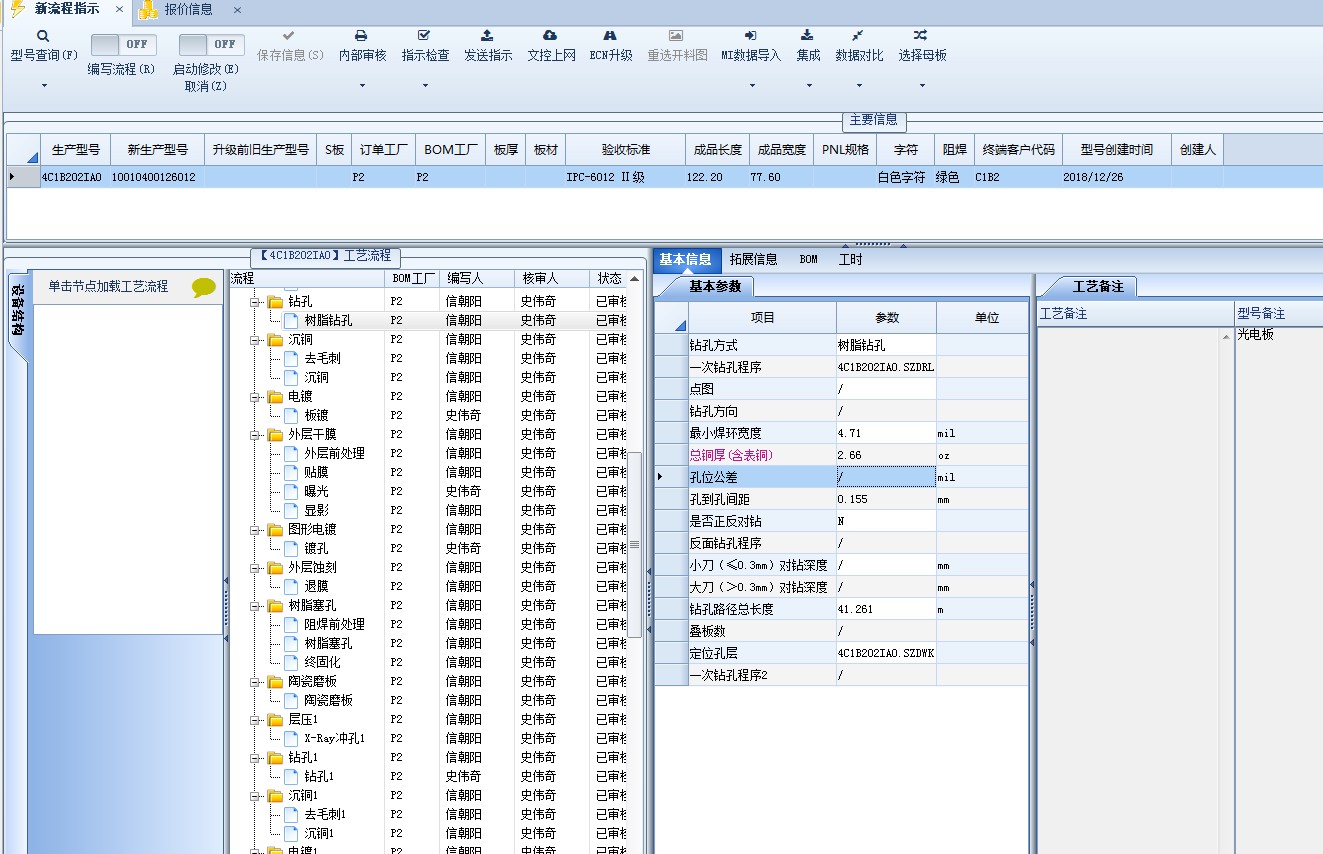Screen dimensions: 1323x854
Task: Click the ECN升级 toolbar icon
Action: [x=610, y=36]
